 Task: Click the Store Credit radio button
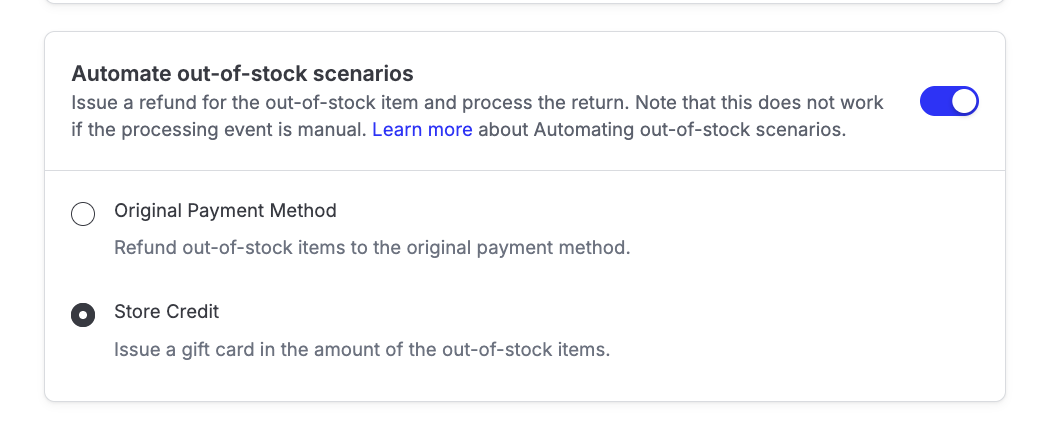(x=83, y=315)
